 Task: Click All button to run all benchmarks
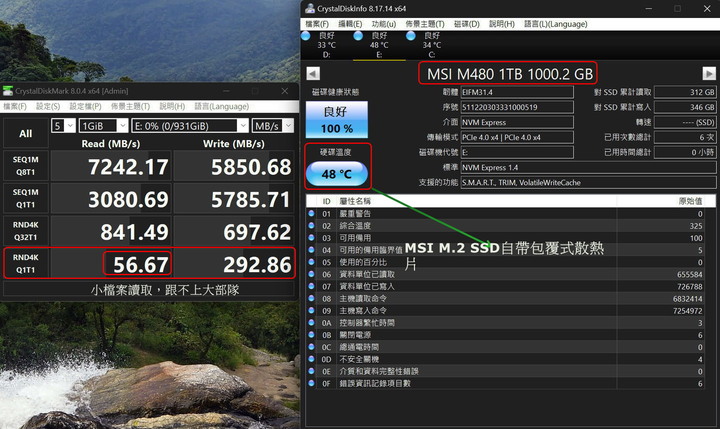point(25,133)
